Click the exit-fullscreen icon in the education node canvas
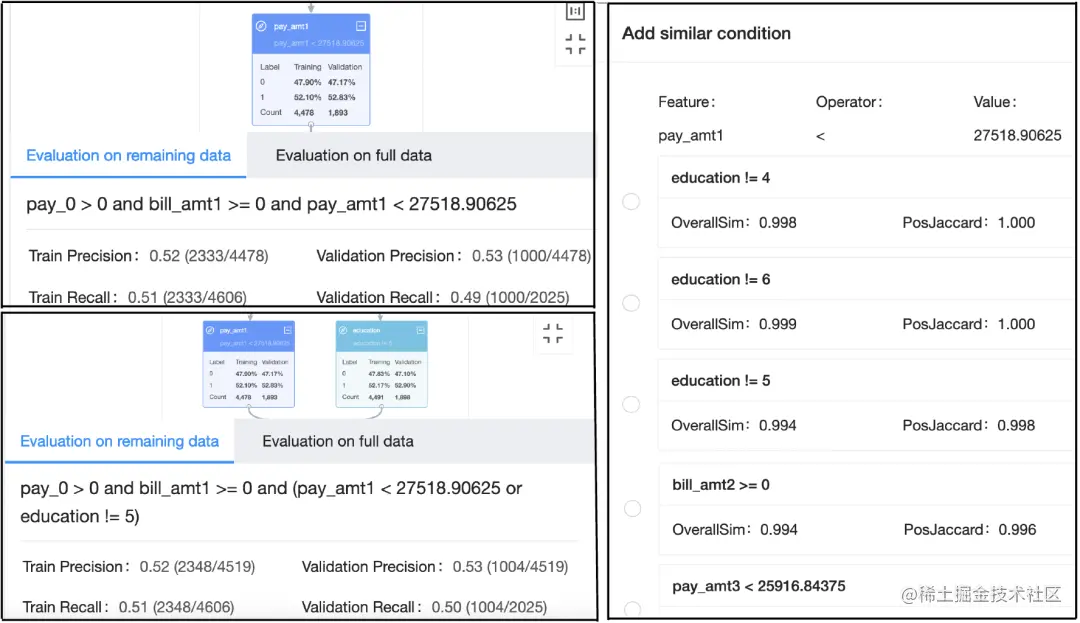The height and width of the screenshot is (623, 1080). click(553, 333)
